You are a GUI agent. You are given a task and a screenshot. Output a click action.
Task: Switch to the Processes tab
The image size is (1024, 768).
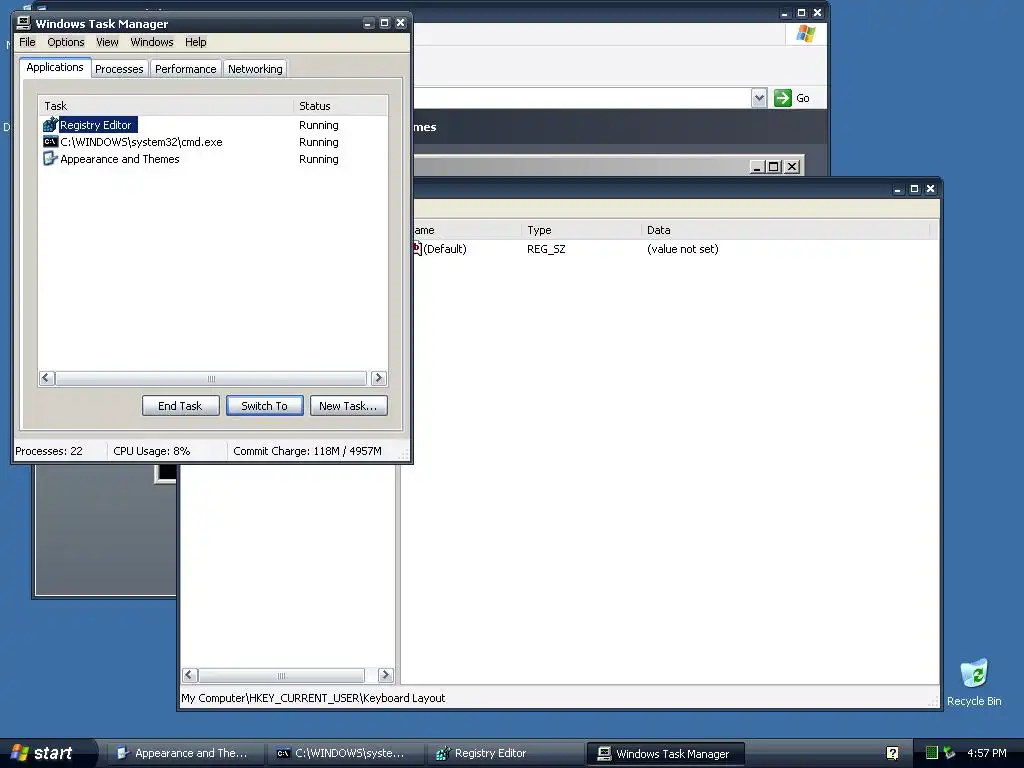click(119, 69)
